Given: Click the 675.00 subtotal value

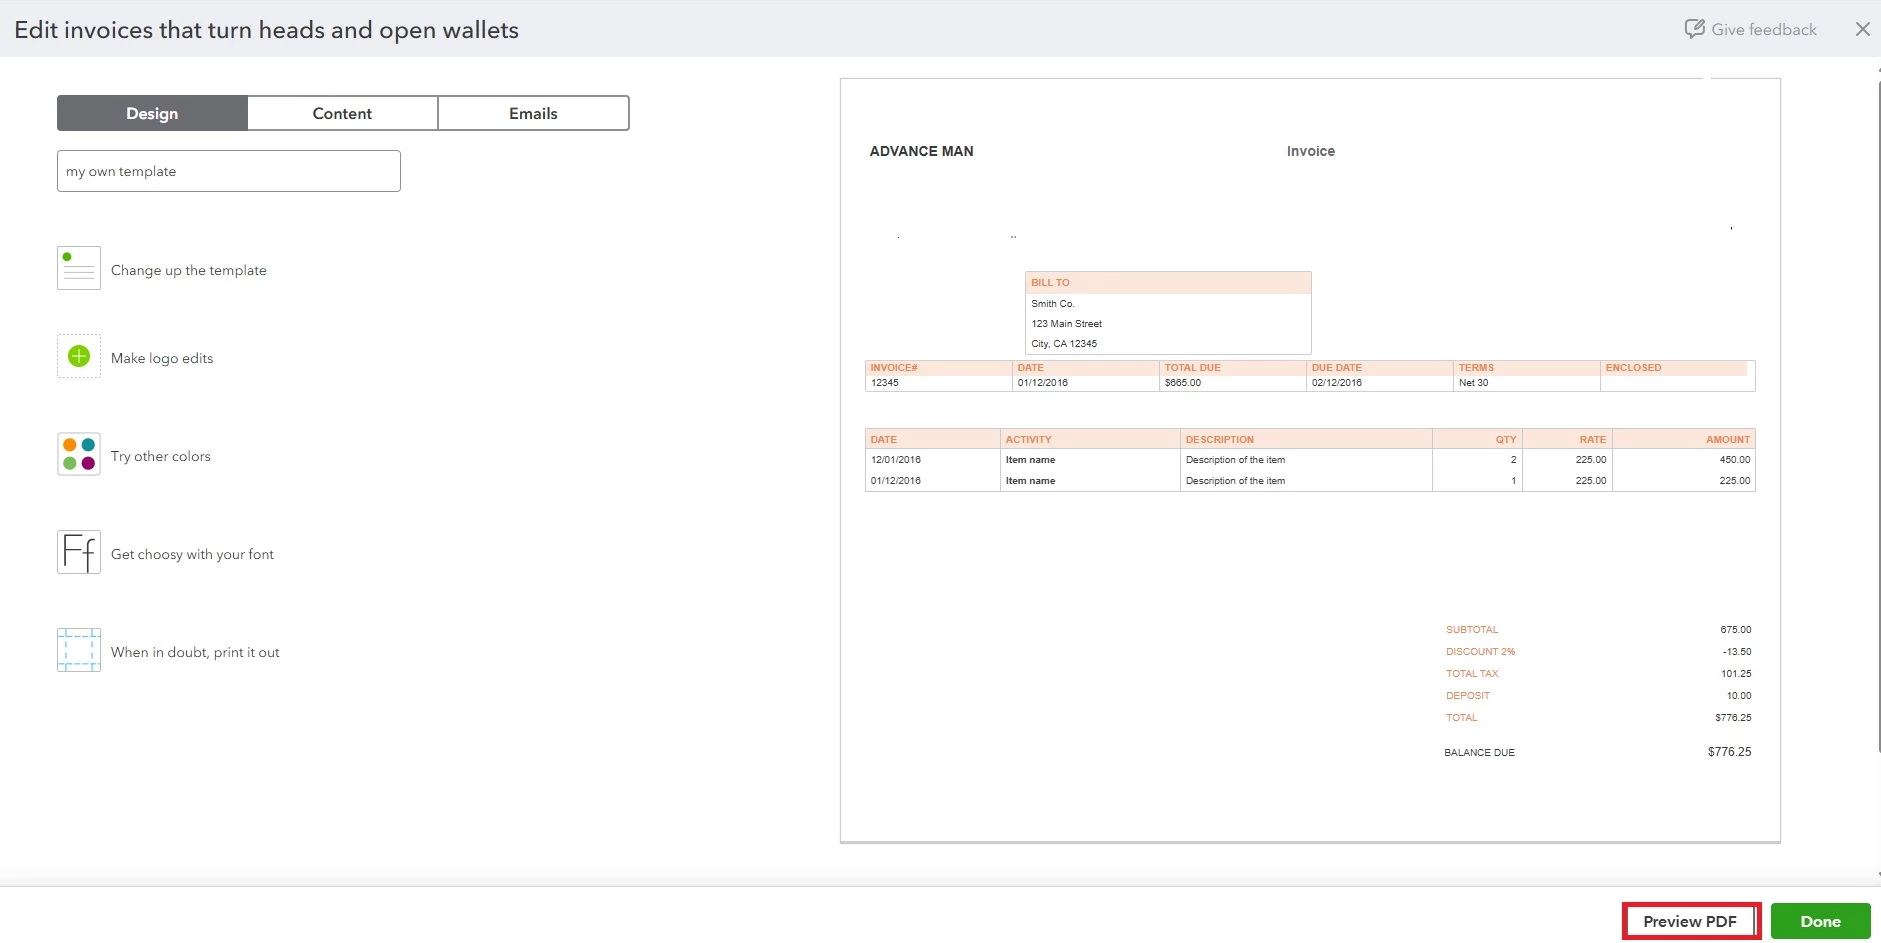Looking at the screenshot, I should tap(1736, 630).
